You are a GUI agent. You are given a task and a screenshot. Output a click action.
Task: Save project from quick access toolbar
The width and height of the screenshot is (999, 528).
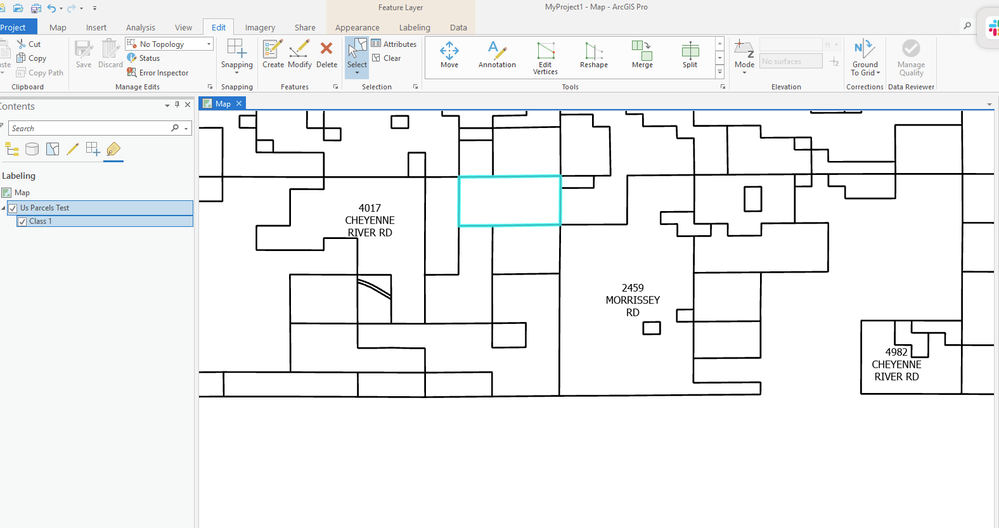click(36, 8)
